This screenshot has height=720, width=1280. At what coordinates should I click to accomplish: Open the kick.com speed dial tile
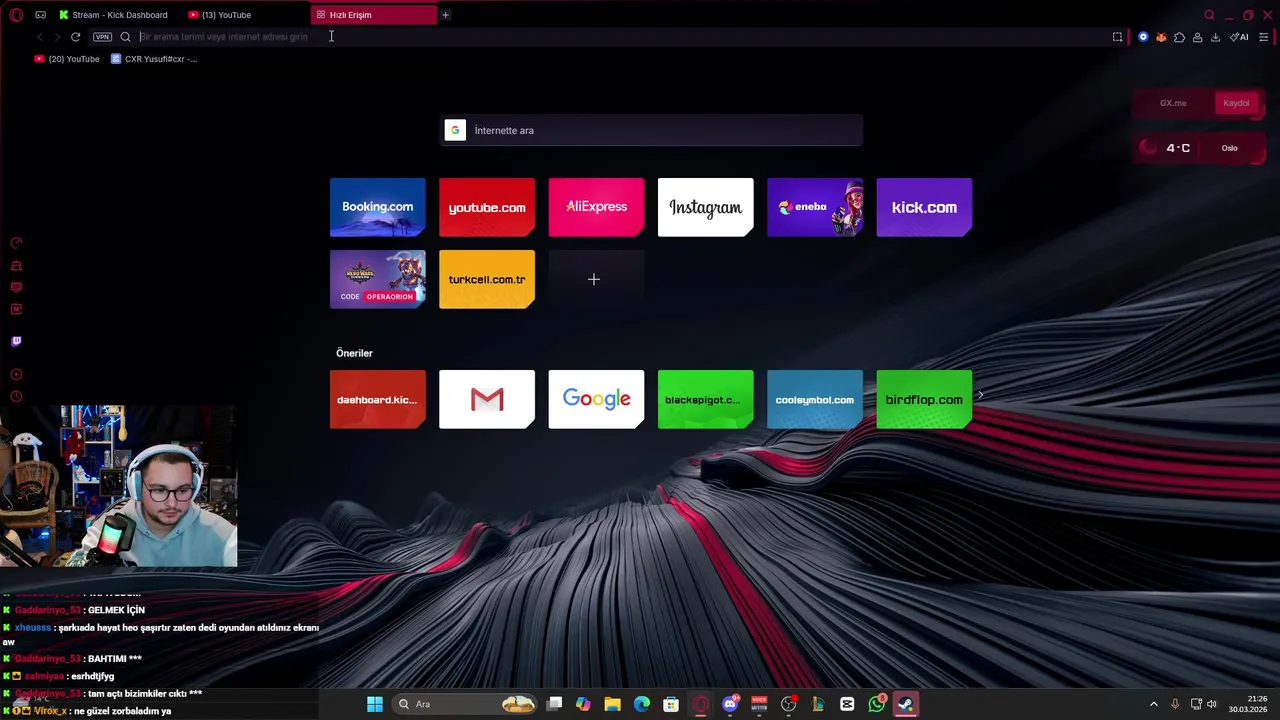click(x=924, y=207)
